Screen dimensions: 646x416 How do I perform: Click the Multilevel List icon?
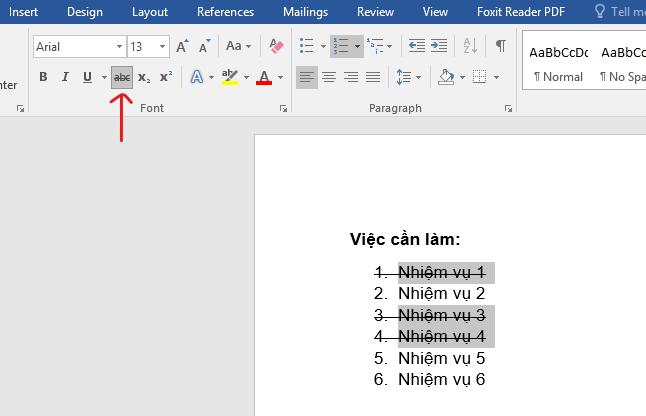[x=375, y=46]
